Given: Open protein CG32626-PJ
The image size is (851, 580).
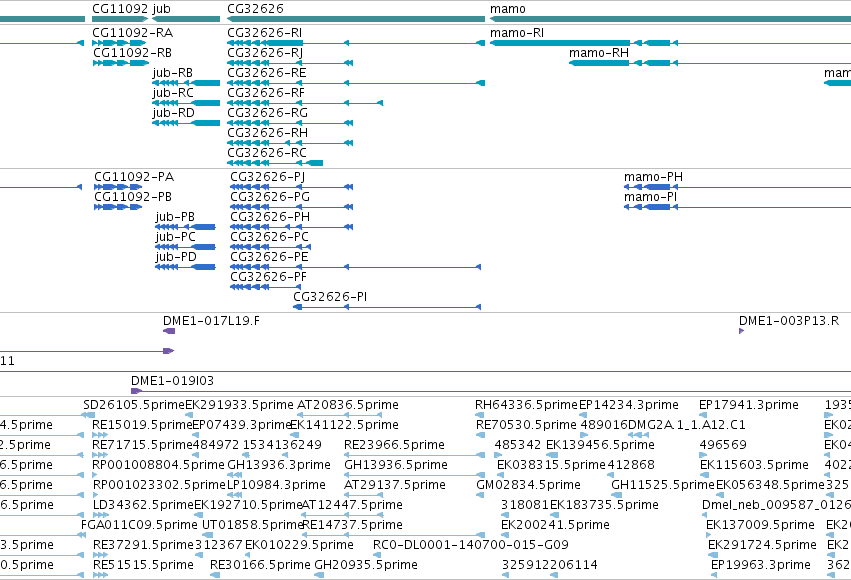Looking at the screenshot, I should [x=268, y=177].
